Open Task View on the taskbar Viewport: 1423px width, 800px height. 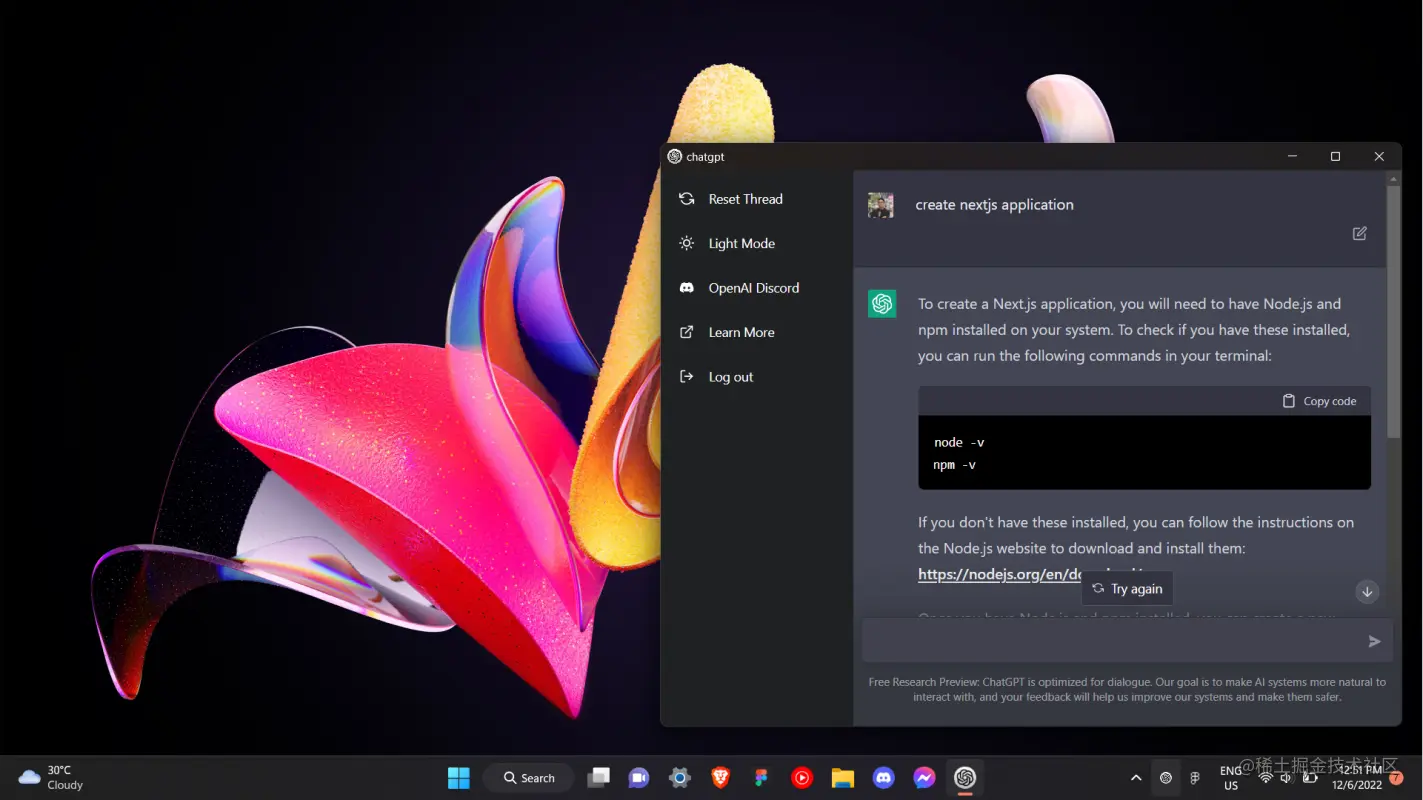[x=598, y=778]
